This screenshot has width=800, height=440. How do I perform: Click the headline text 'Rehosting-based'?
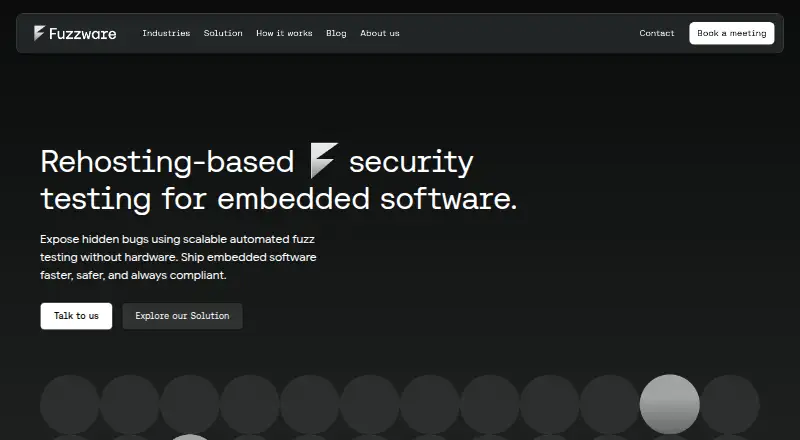click(167, 162)
